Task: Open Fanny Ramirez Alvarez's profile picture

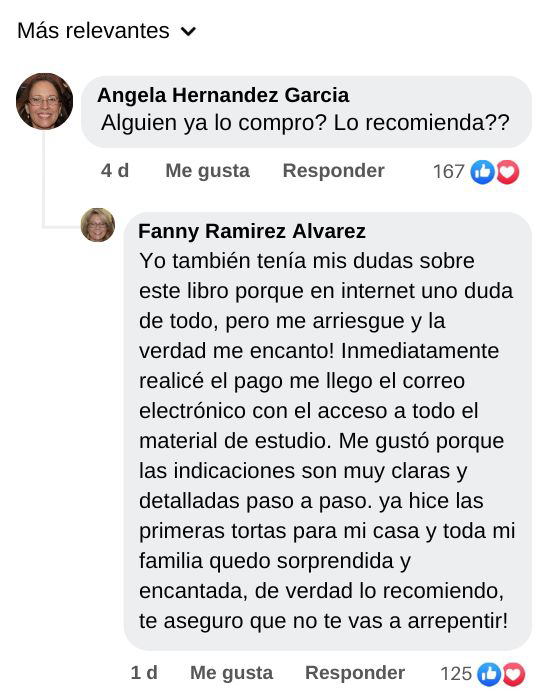Action: [98, 225]
